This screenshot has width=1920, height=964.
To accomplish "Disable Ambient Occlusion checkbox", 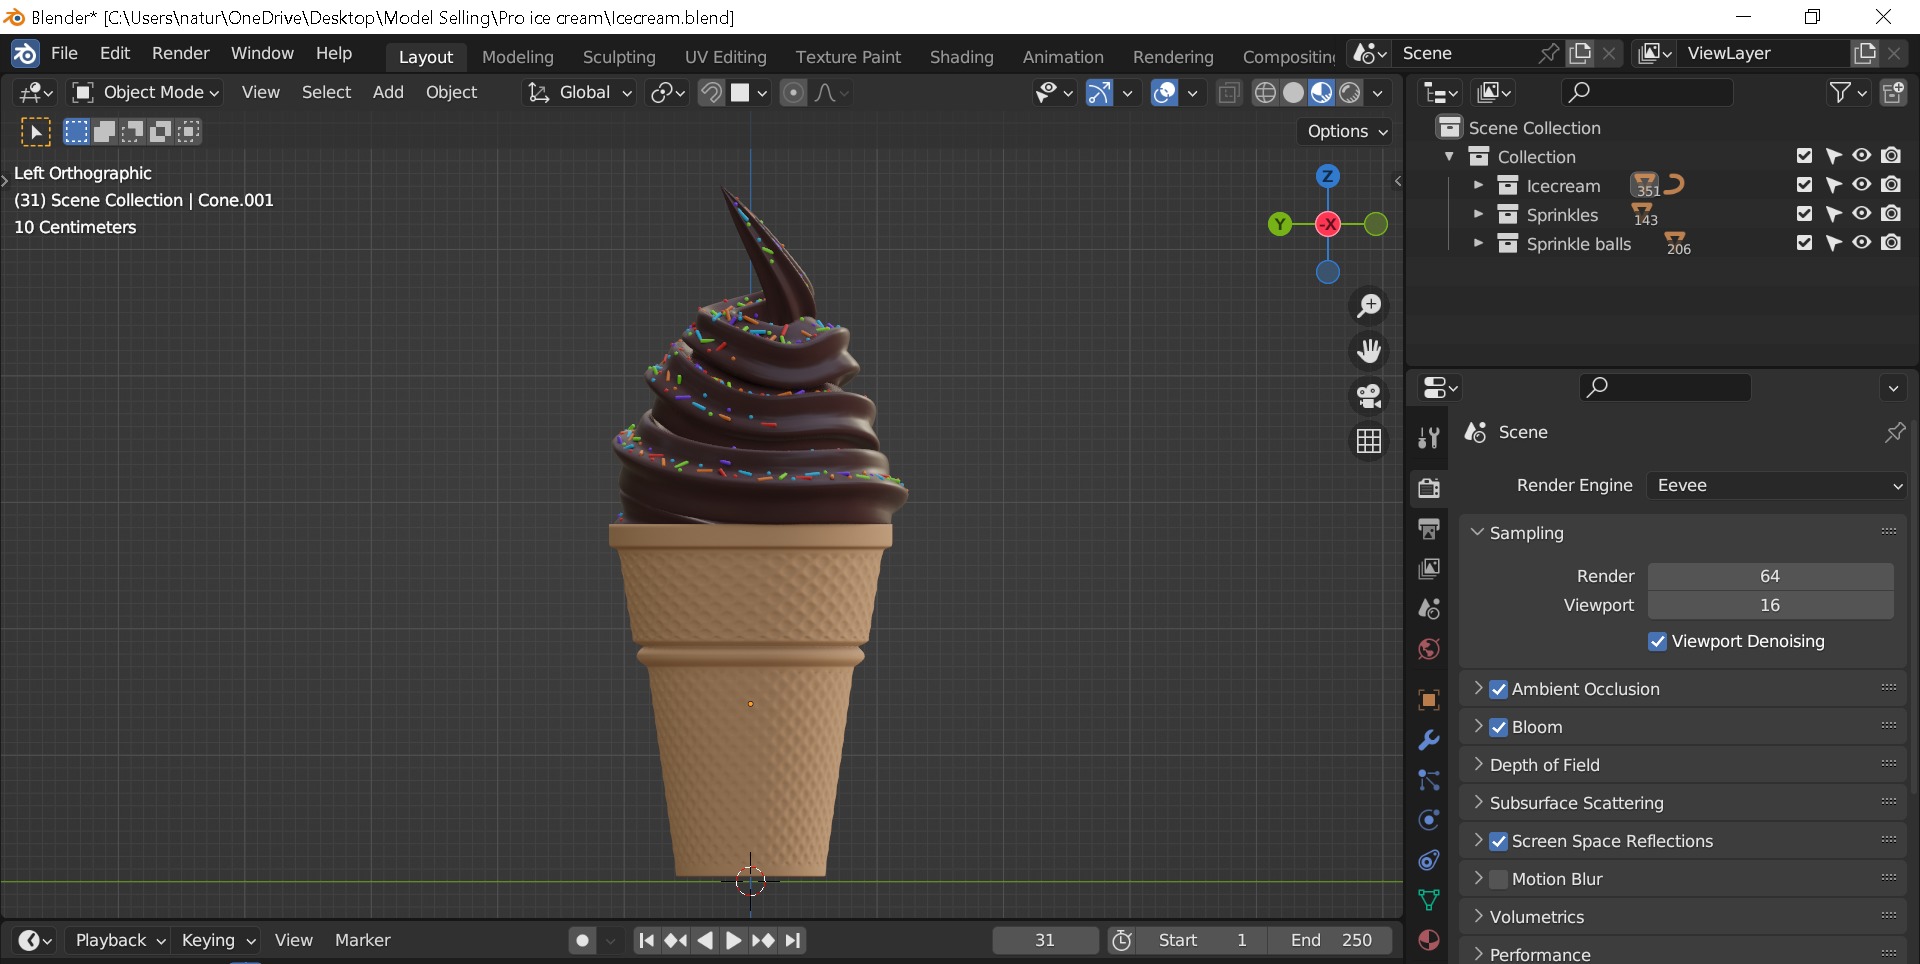I will (x=1498, y=689).
